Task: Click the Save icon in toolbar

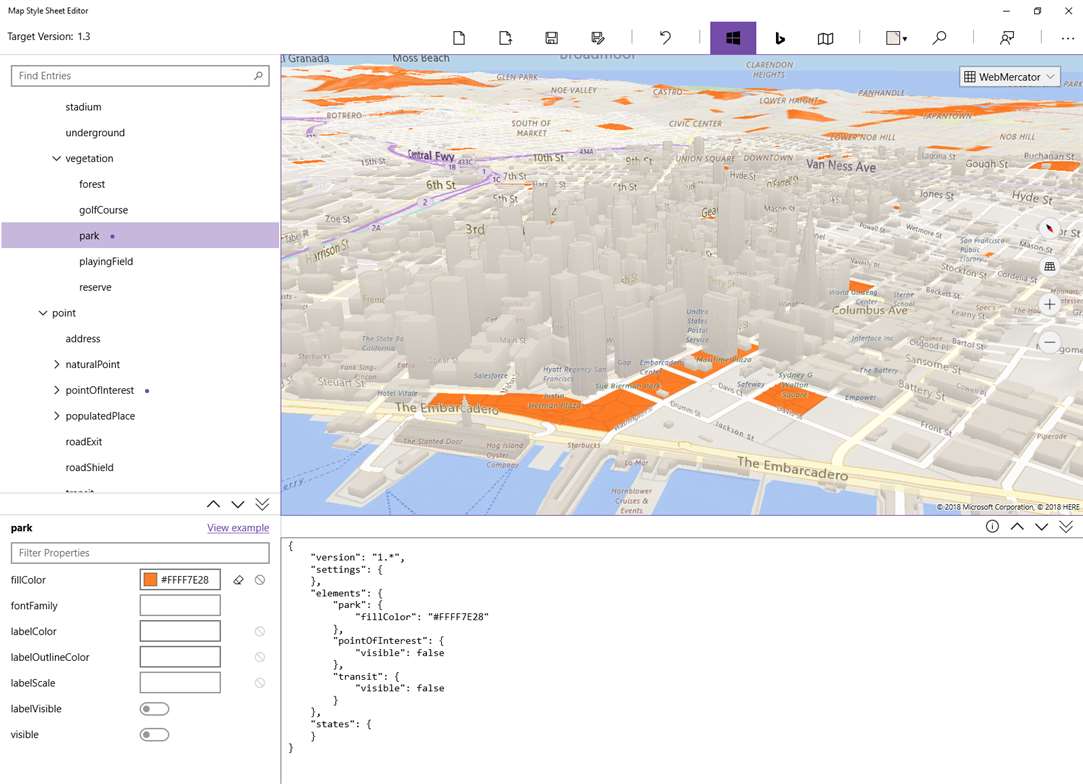Action: coord(551,38)
